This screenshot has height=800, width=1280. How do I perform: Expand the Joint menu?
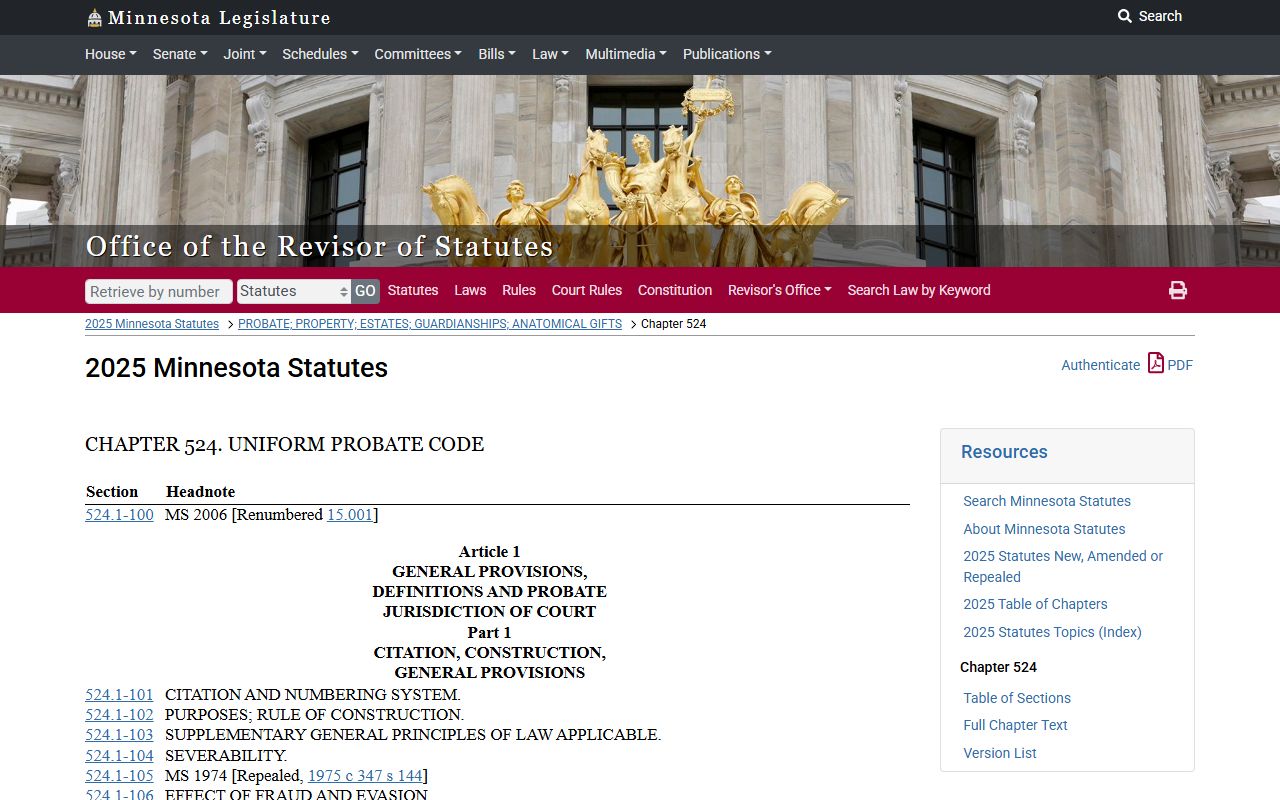click(245, 54)
